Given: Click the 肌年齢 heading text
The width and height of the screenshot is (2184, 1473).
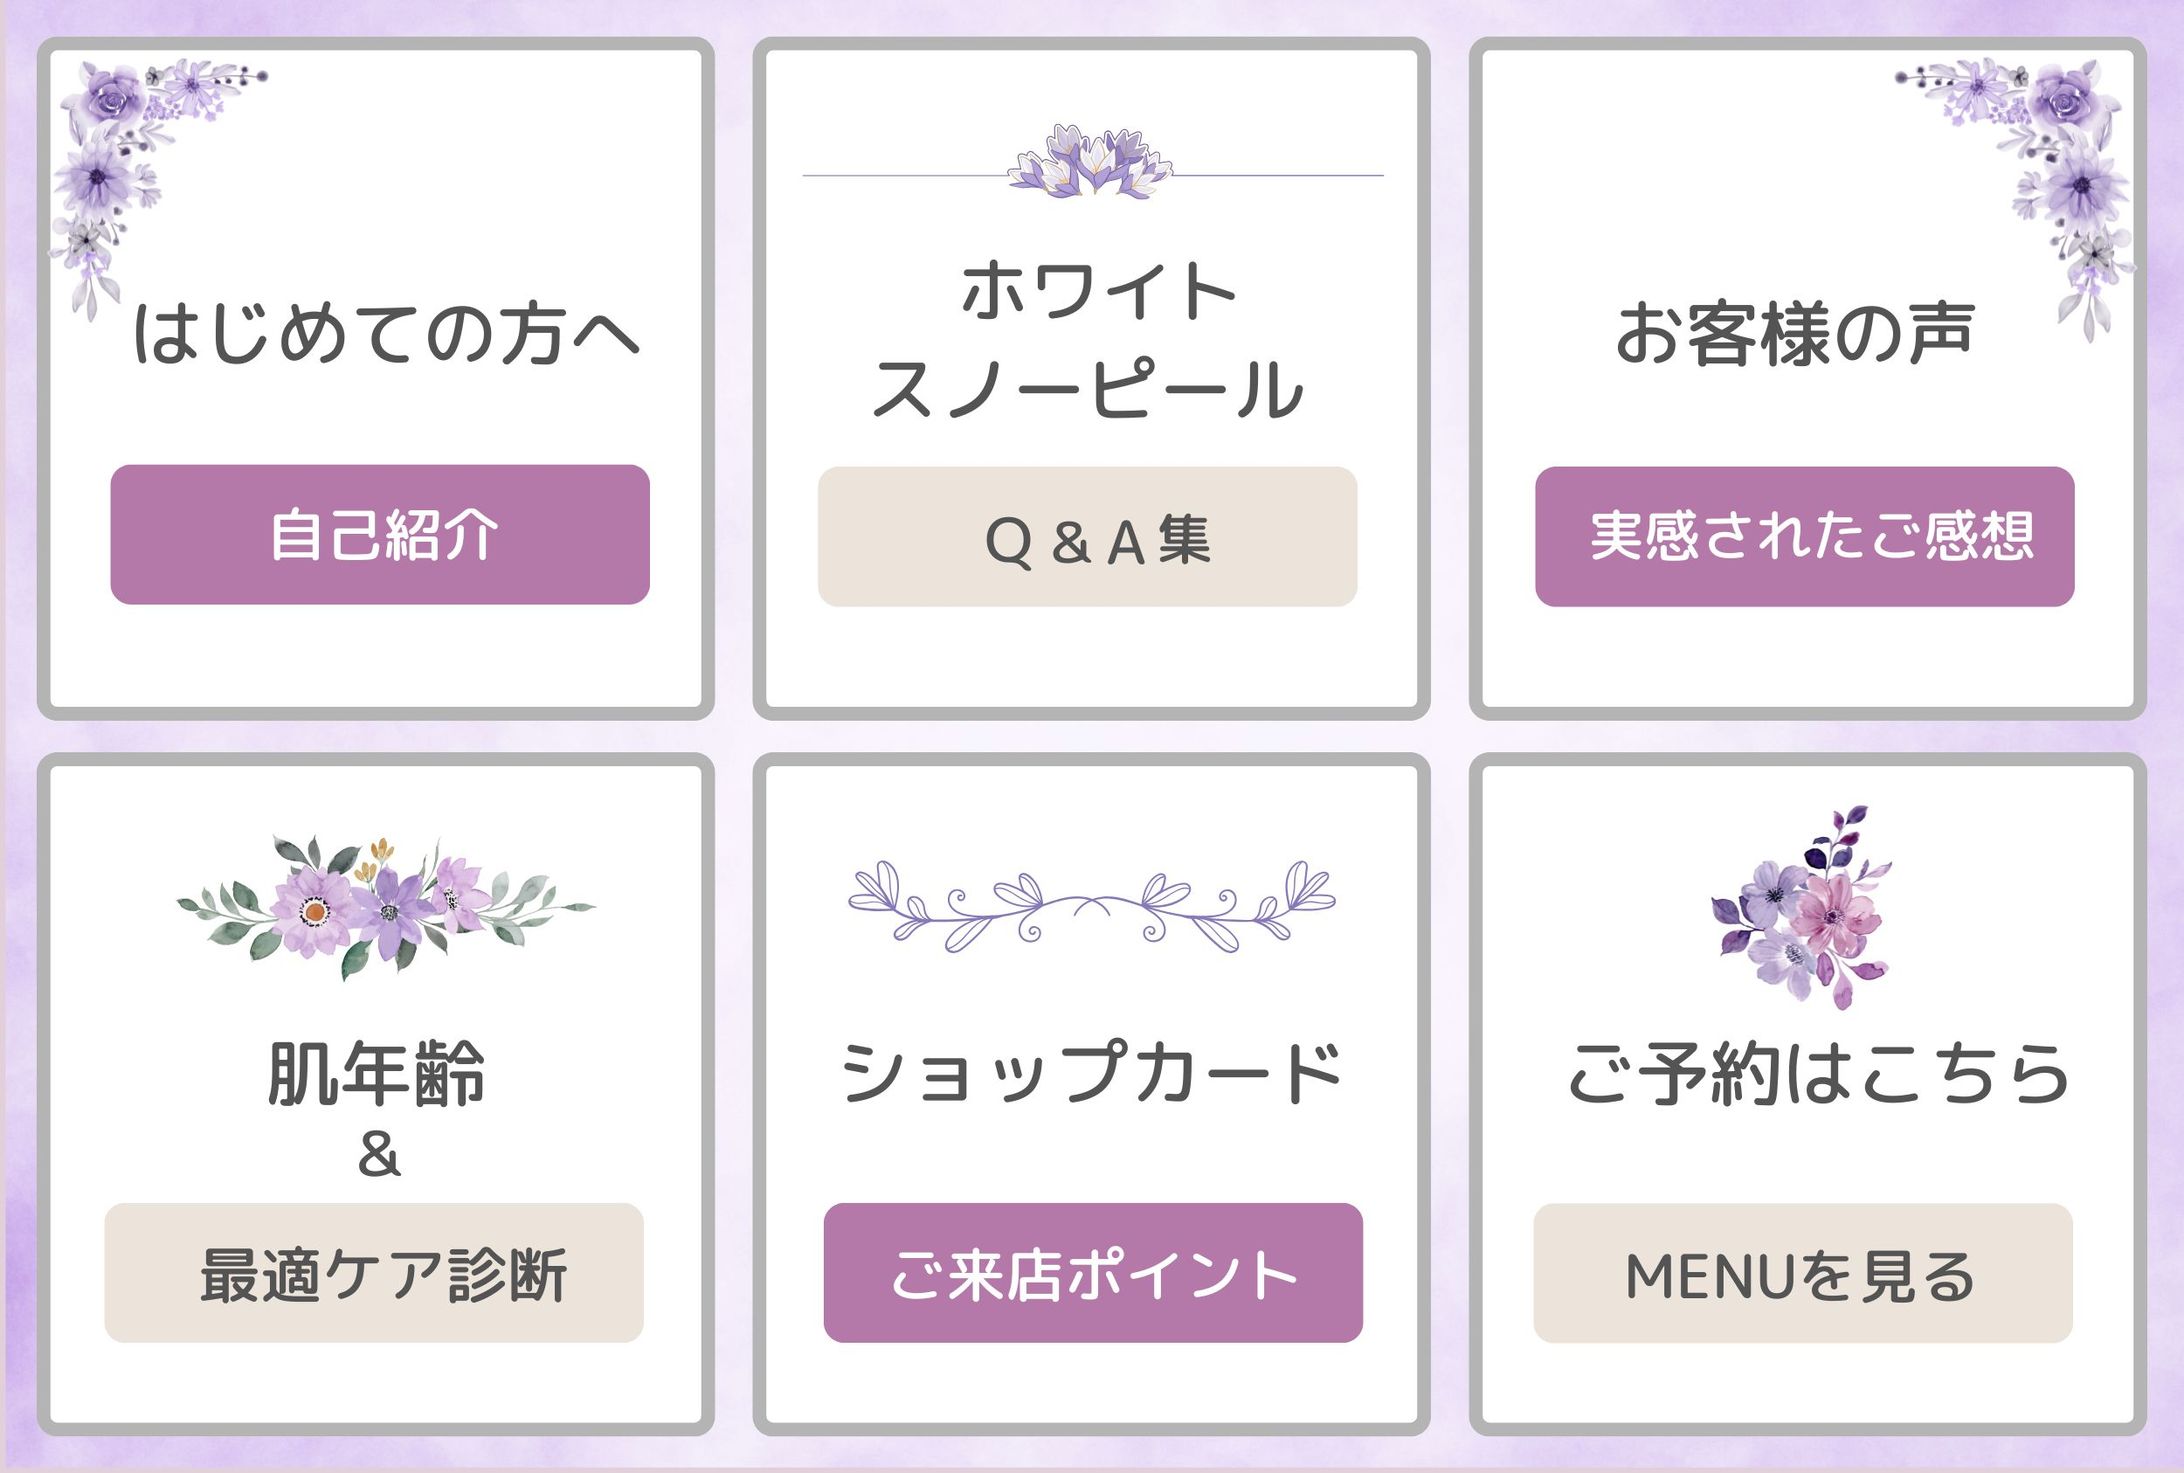Looking at the screenshot, I should [376, 1074].
